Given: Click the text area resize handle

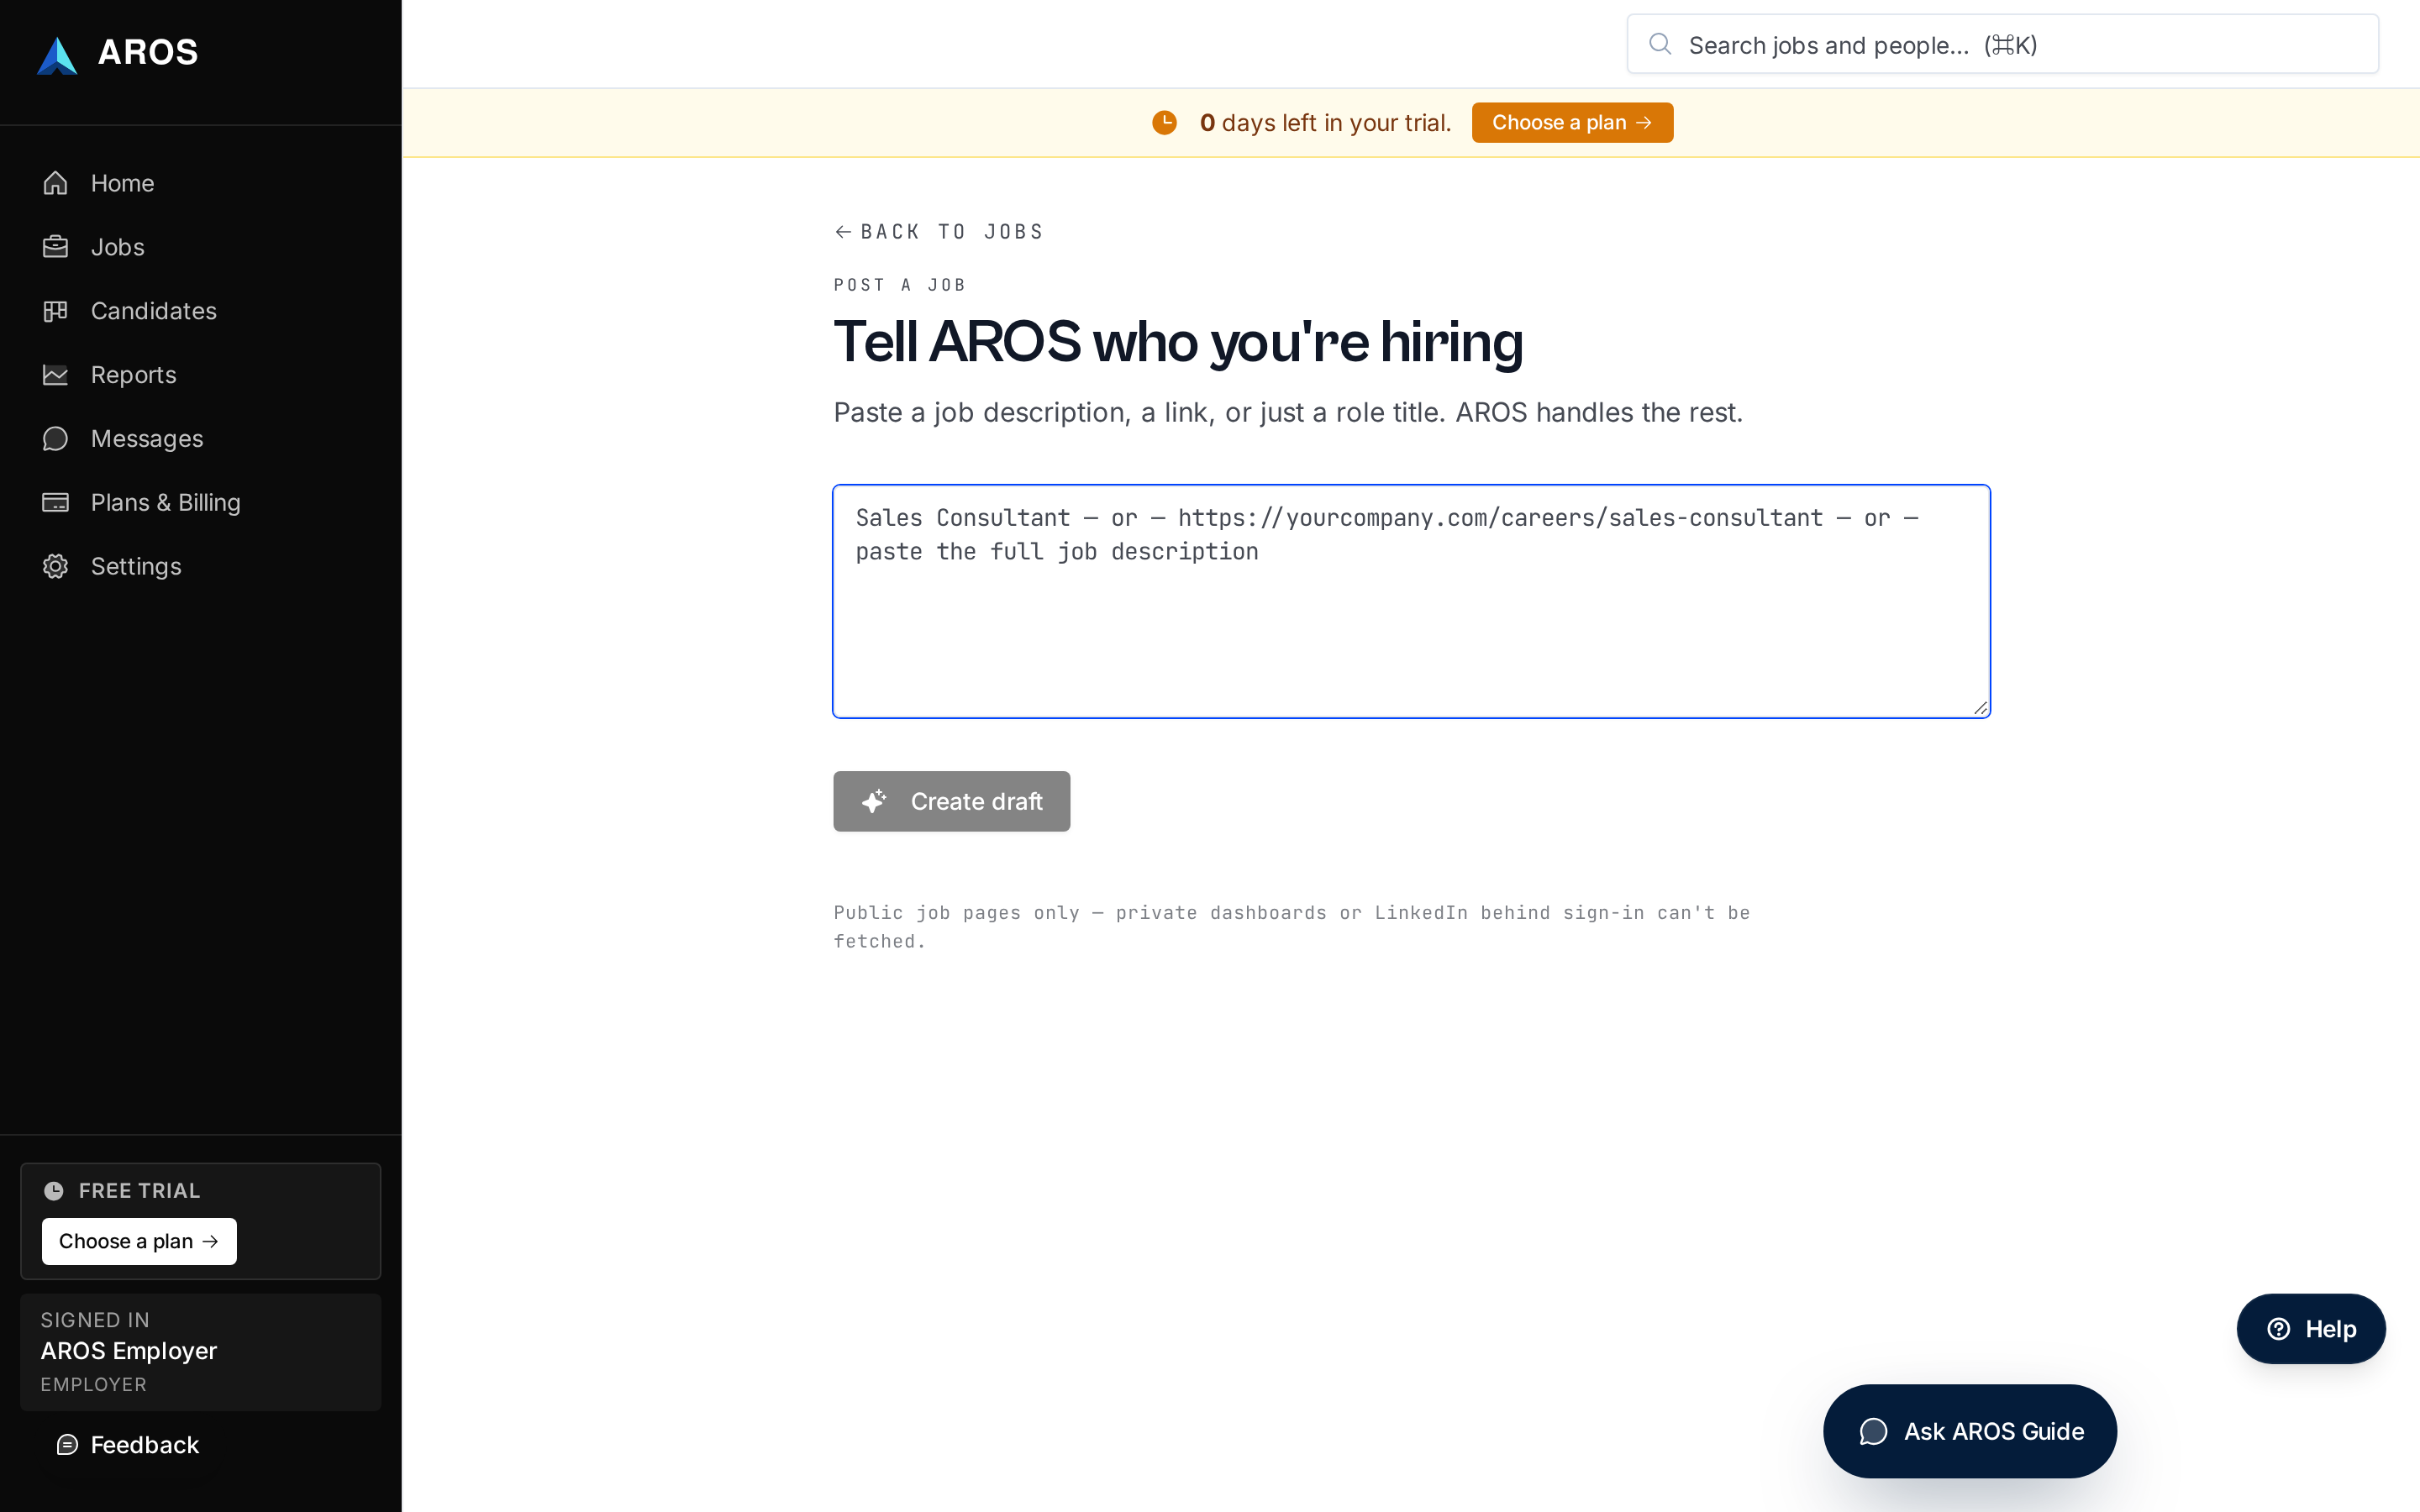Looking at the screenshot, I should (1980, 707).
